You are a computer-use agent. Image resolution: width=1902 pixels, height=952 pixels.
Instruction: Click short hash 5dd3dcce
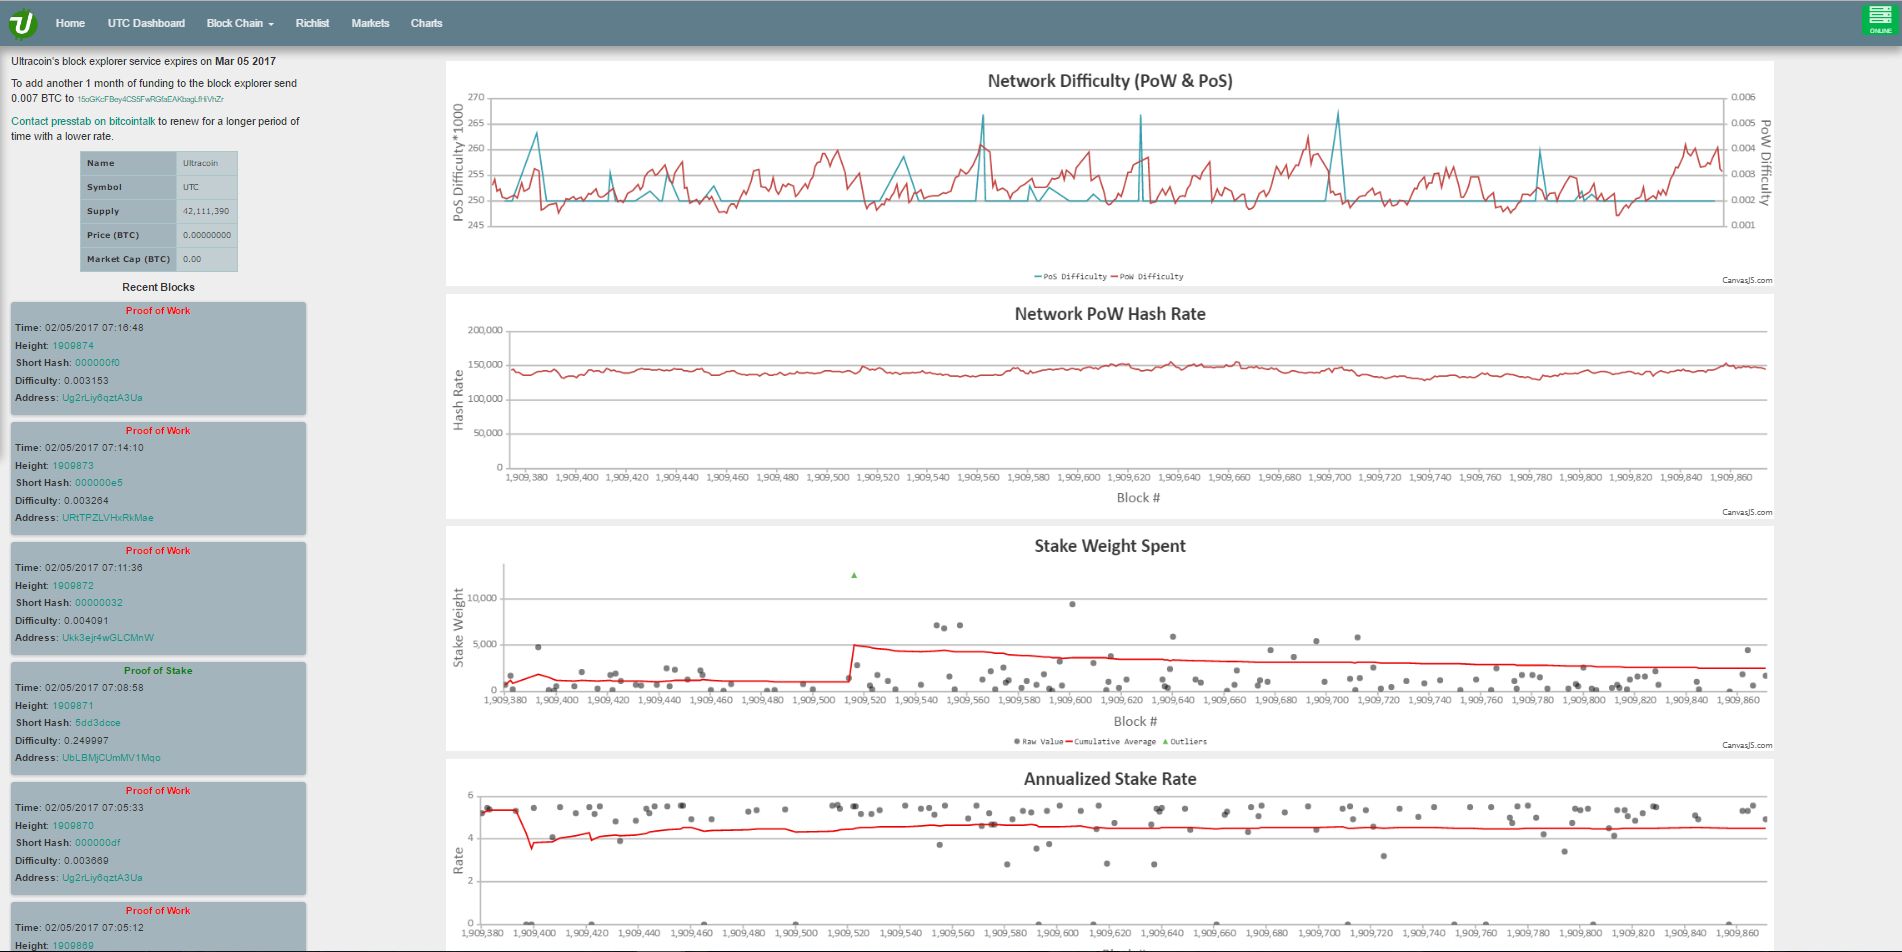pyautogui.click(x=98, y=723)
